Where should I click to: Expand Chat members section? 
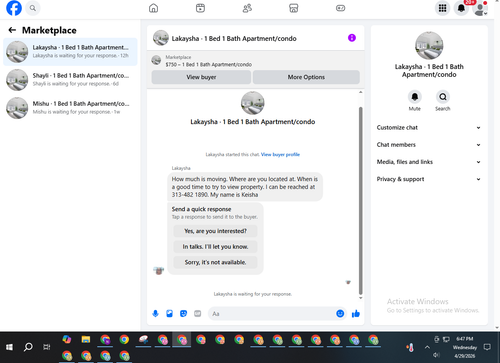tap(429, 145)
